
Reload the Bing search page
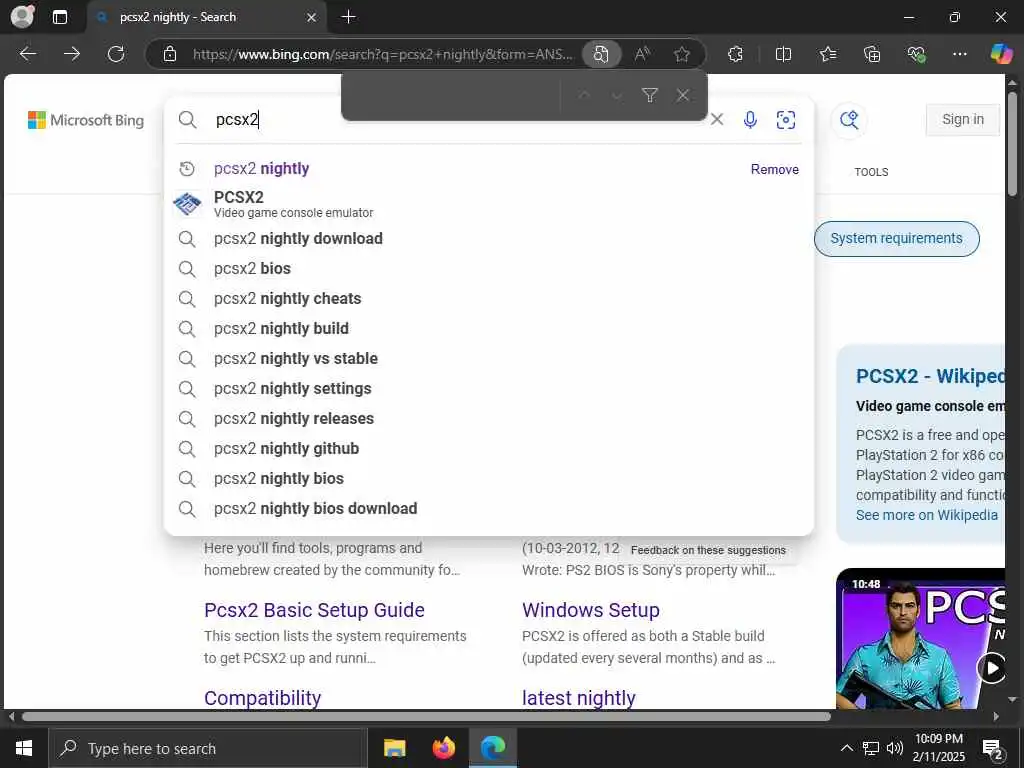[x=116, y=54]
